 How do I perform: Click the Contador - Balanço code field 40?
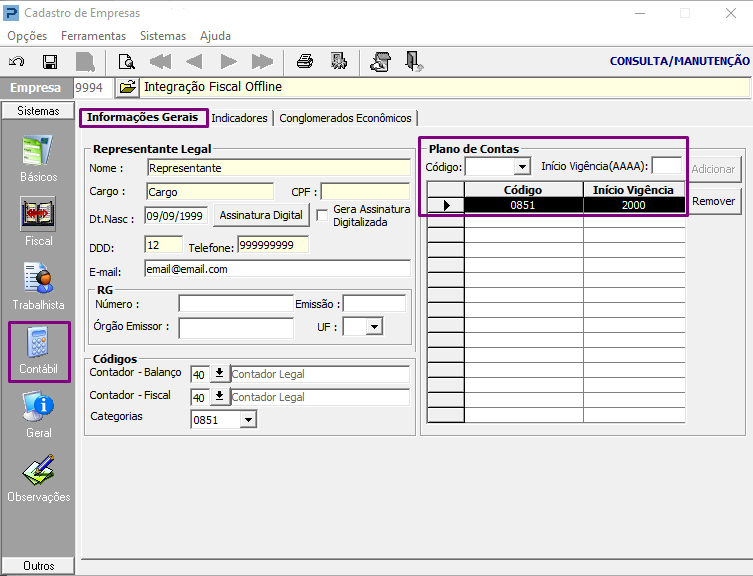point(200,374)
